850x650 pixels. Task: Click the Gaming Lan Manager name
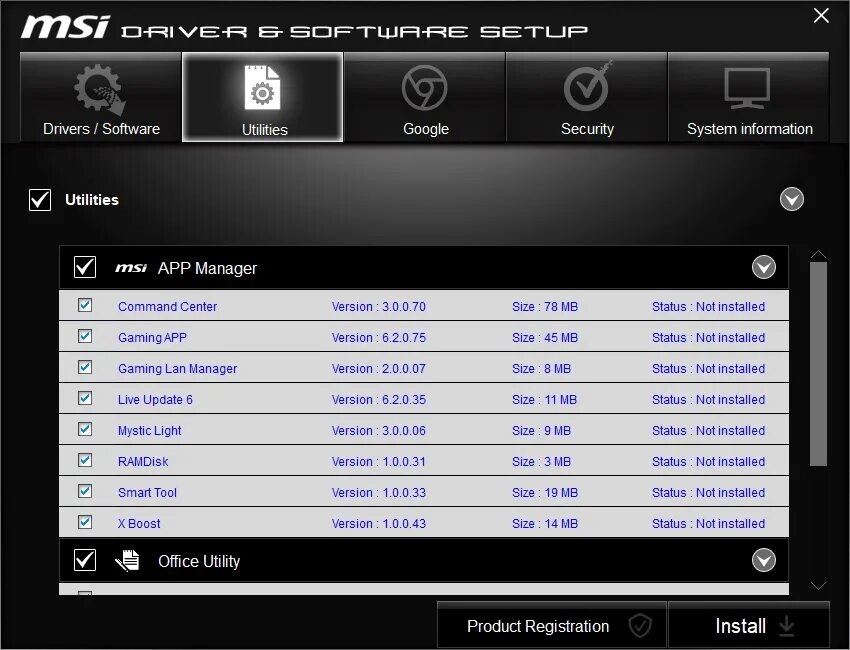click(177, 368)
